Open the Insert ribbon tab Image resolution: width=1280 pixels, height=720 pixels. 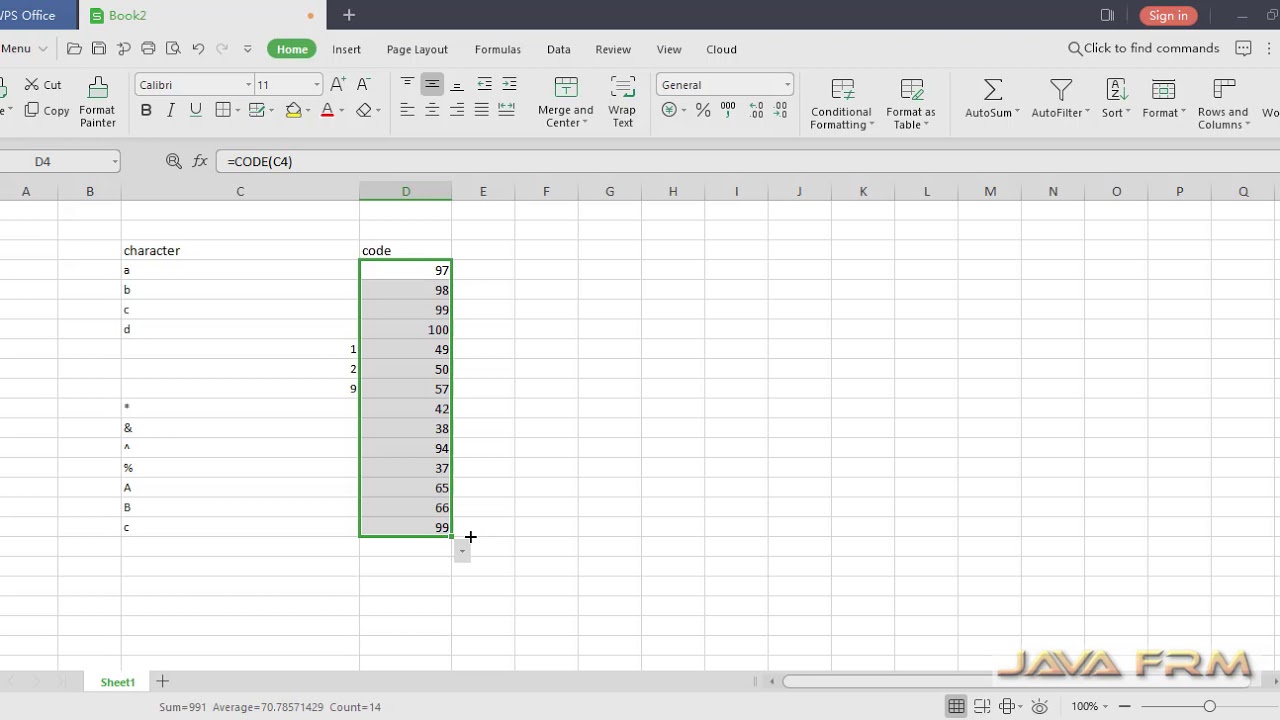point(346,49)
